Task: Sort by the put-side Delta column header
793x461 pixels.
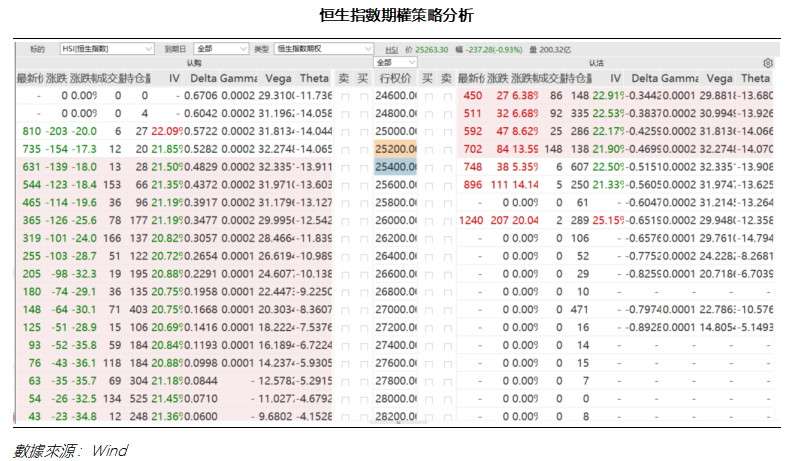Action: point(645,78)
